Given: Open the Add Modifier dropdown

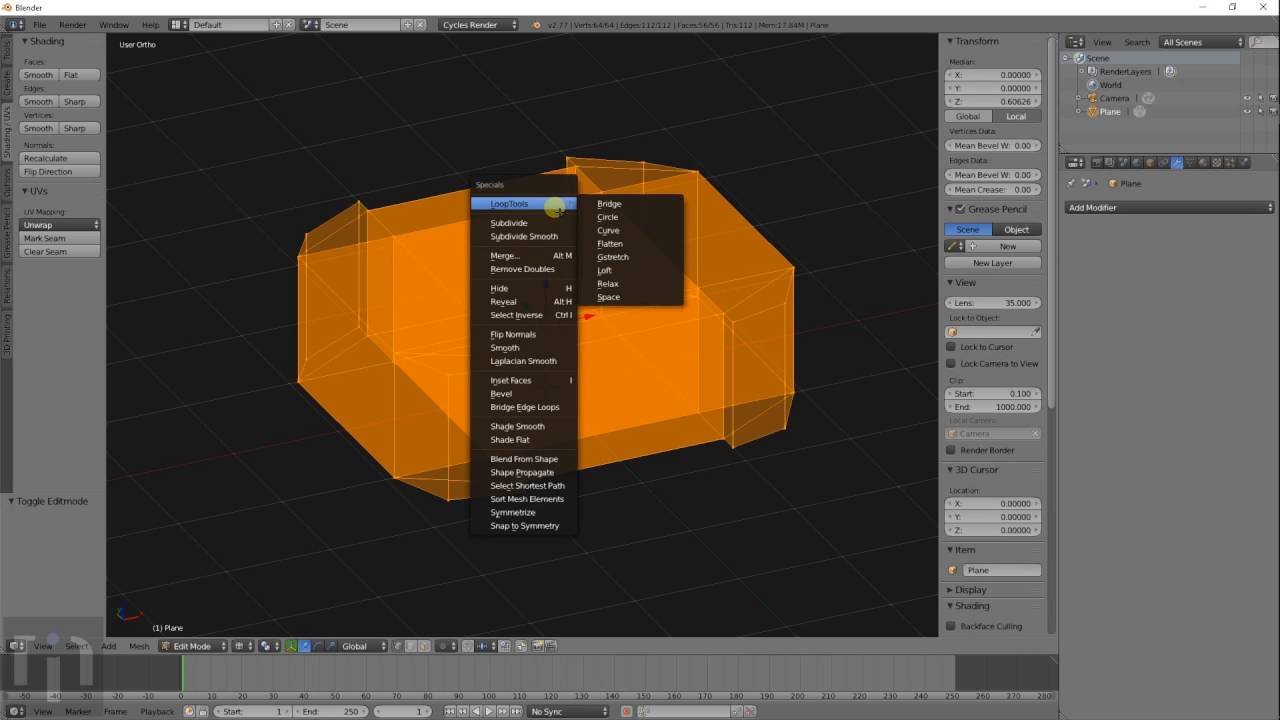Looking at the screenshot, I should [1170, 208].
